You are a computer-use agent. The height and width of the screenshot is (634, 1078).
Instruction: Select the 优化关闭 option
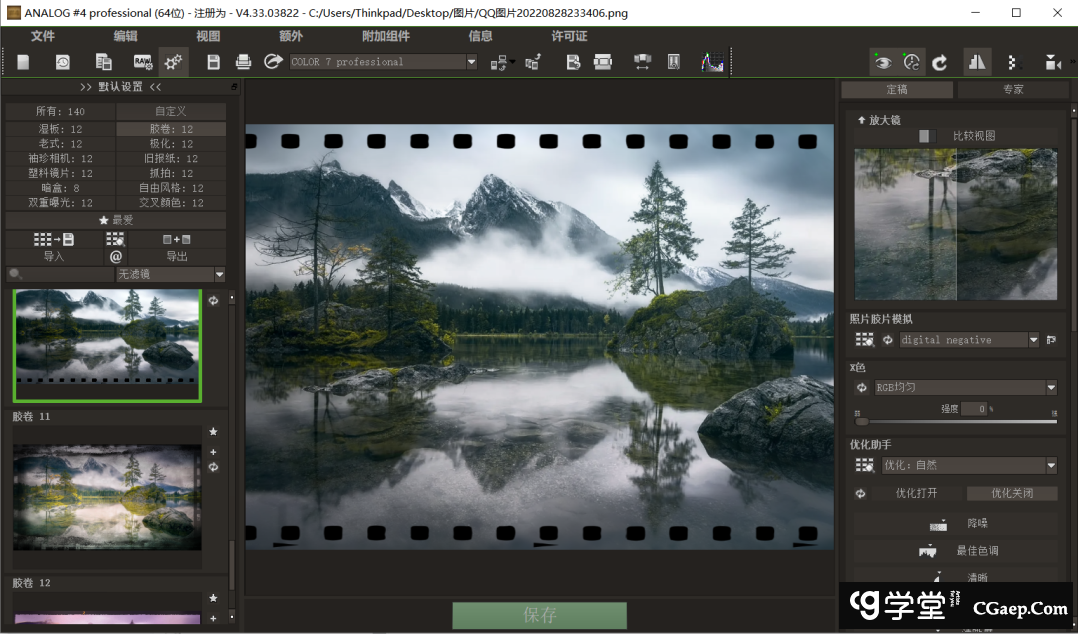click(x=1012, y=493)
